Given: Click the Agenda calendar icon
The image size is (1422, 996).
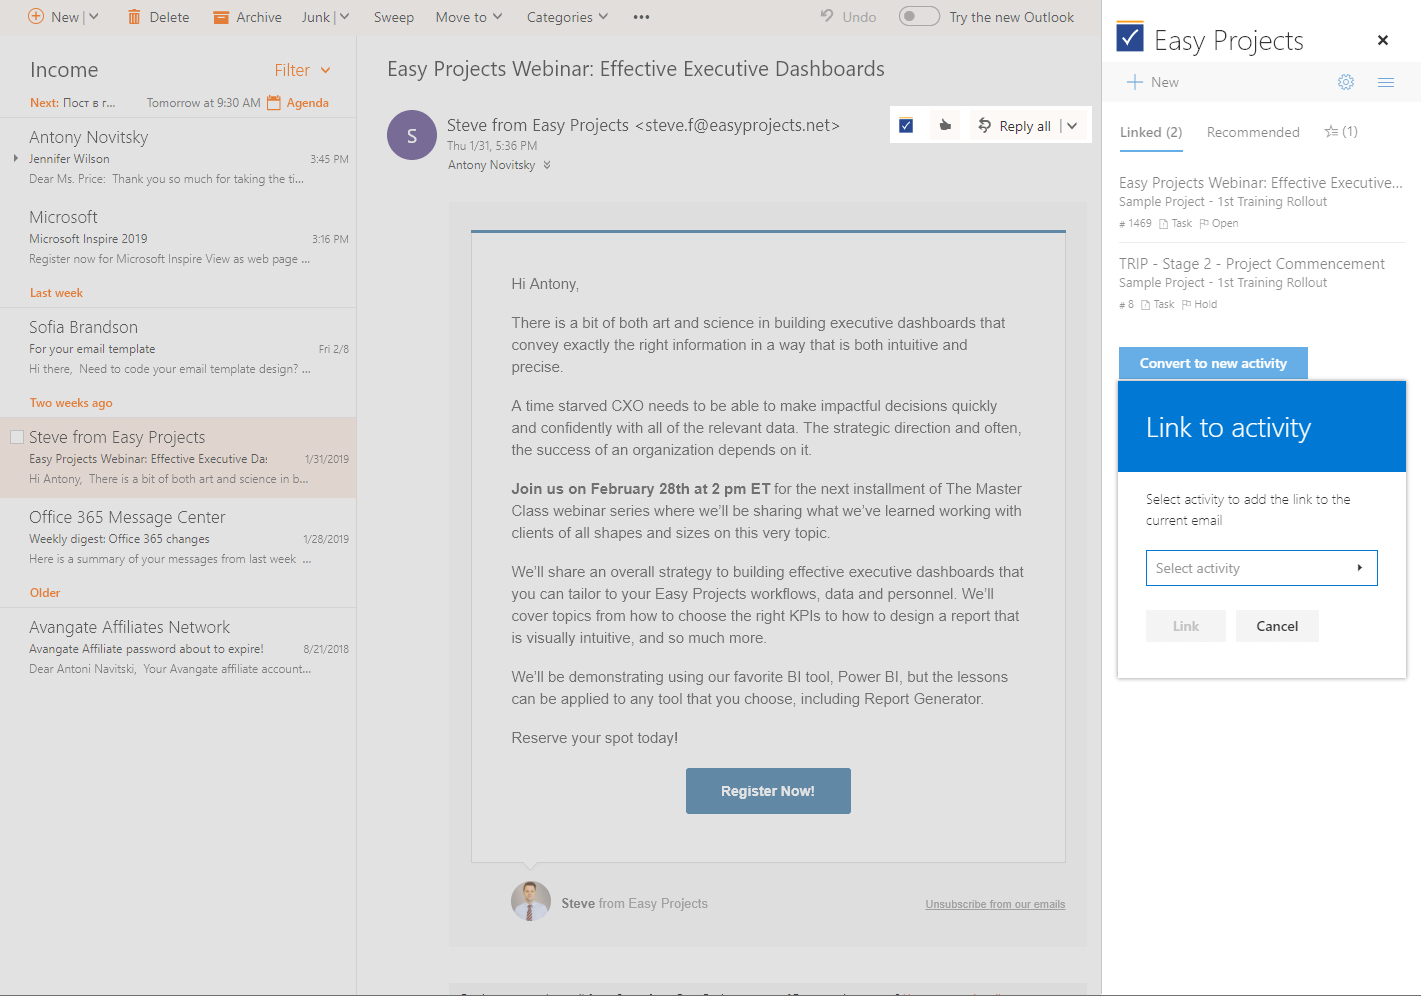Looking at the screenshot, I should (x=274, y=102).
